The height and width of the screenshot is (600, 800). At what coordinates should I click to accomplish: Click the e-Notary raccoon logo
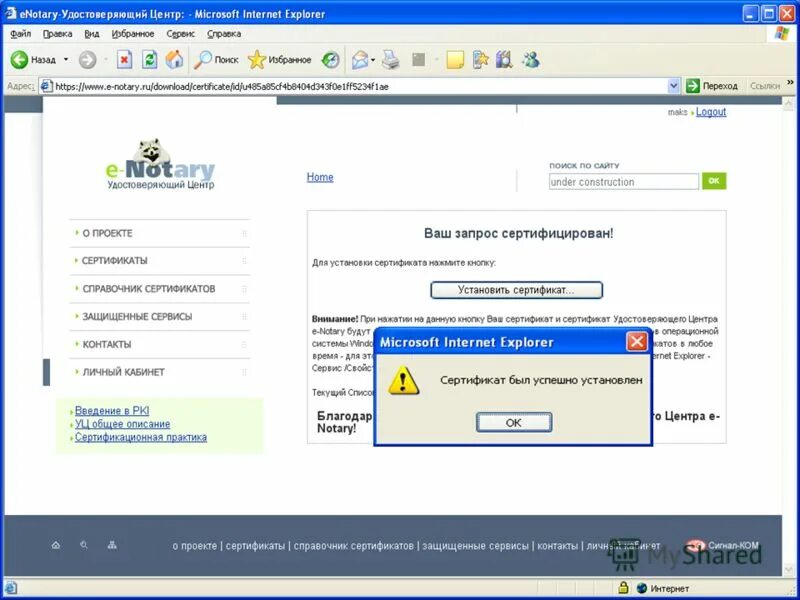point(160,164)
